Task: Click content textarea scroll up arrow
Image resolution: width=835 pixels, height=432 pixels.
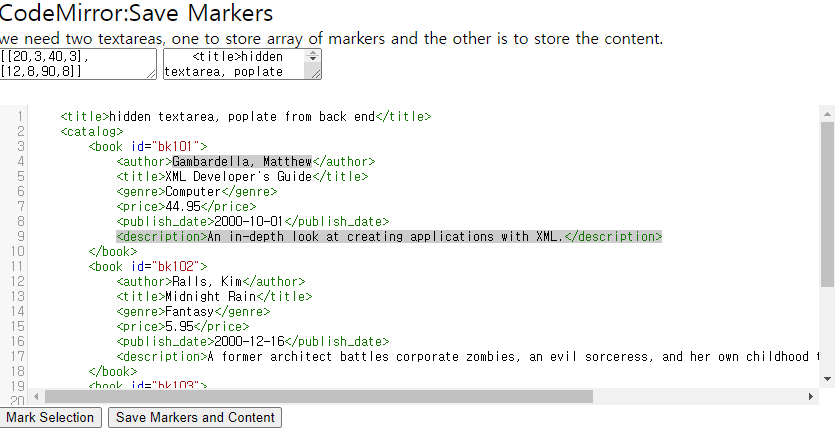Action: [x=313, y=52]
